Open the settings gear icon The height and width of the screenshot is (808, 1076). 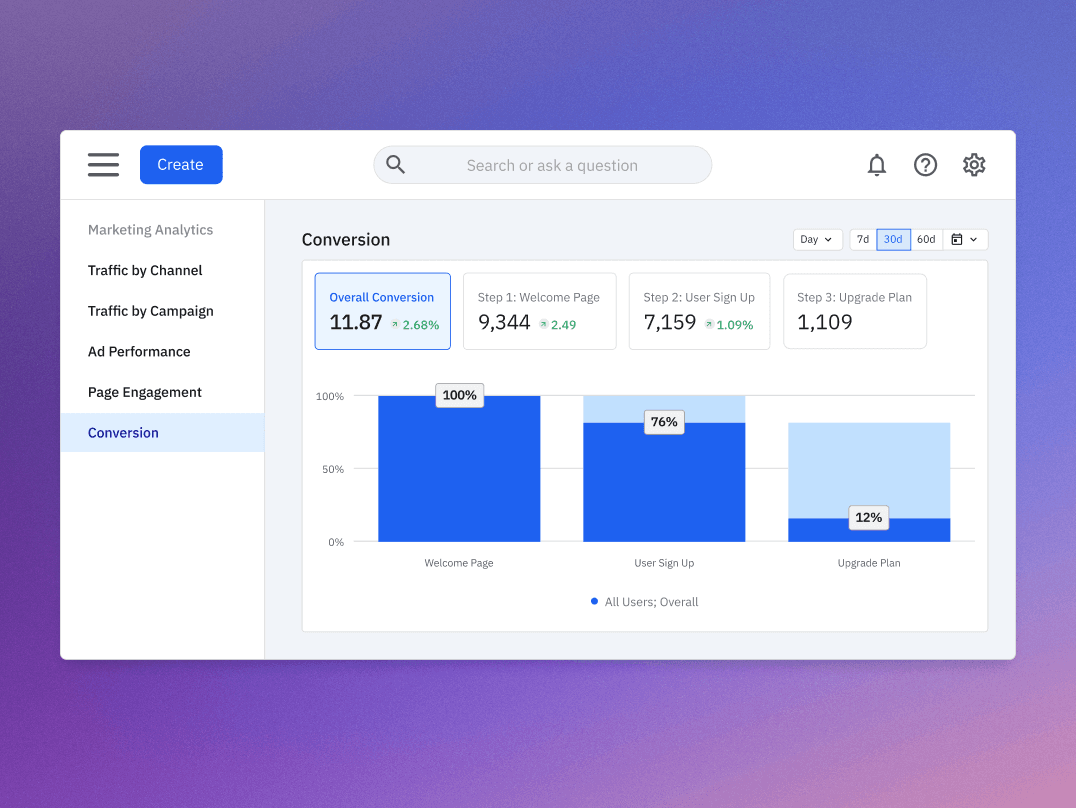click(x=974, y=164)
